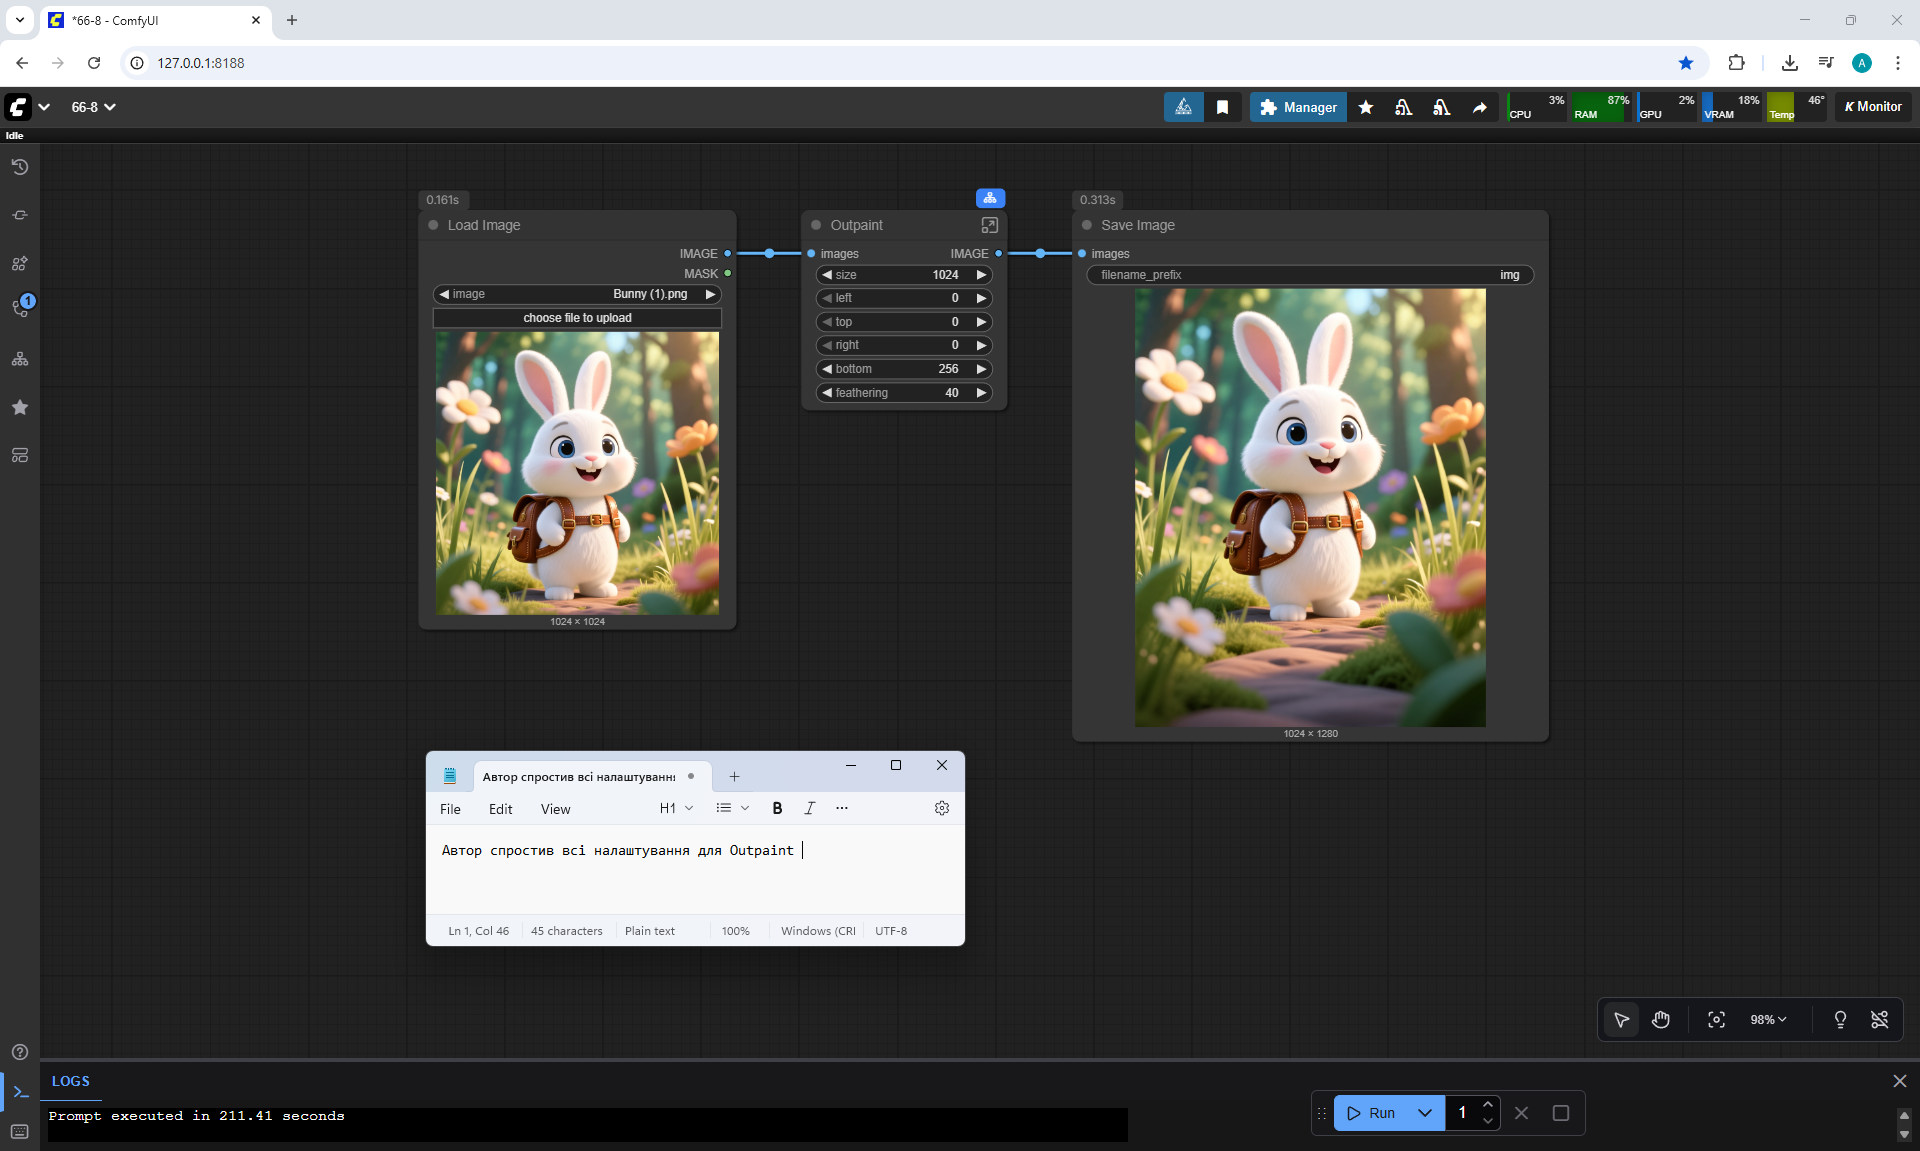Screen dimensions: 1920x1151
Task: Click the bookmark icon in top toolbar
Action: pos(1222,107)
